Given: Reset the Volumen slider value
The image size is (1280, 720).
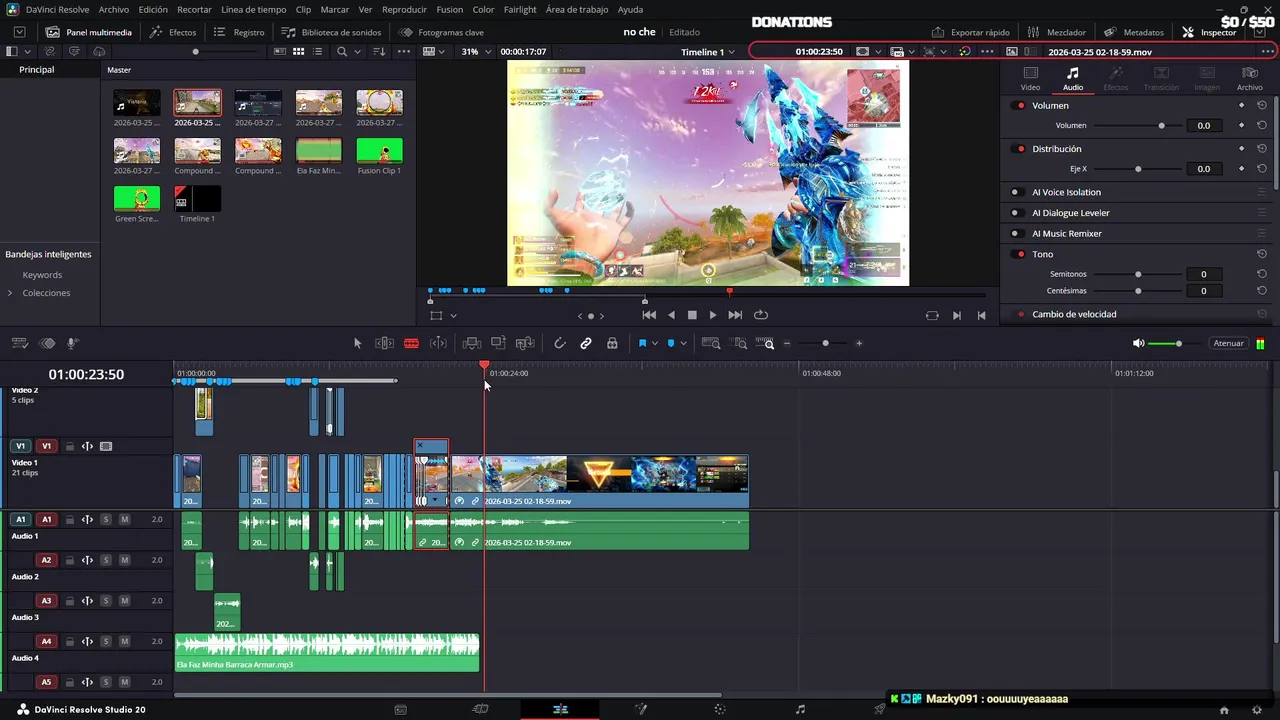Looking at the screenshot, I should click(x=1262, y=126).
